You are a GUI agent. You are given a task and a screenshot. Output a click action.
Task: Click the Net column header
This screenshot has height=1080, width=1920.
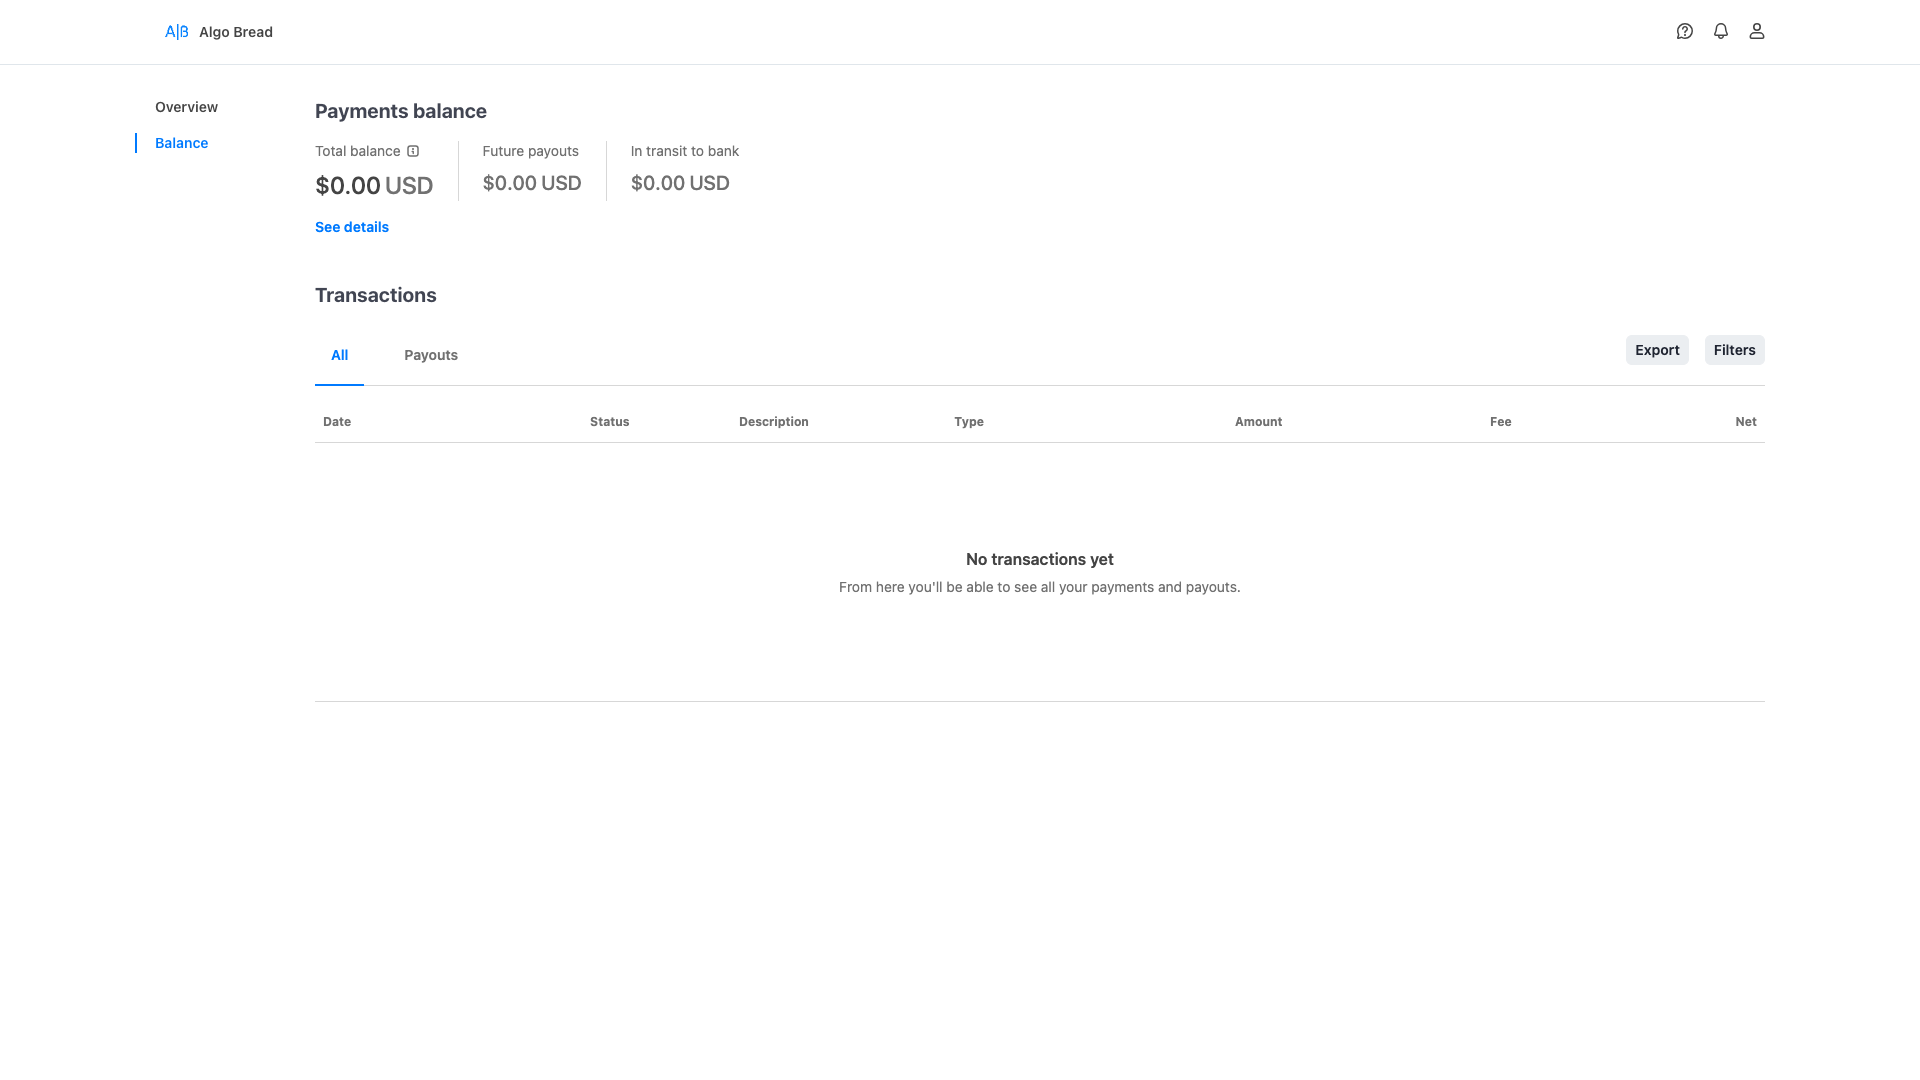click(x=1746, y=422)
